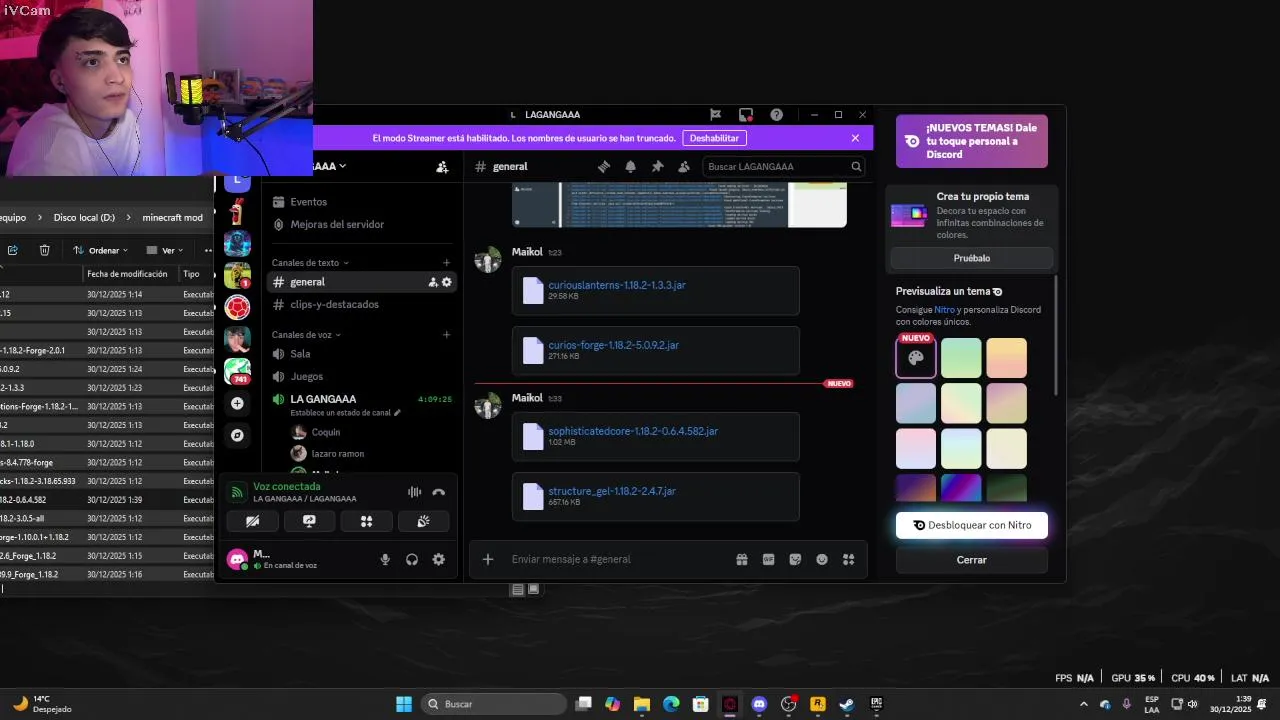
Task: Click Cerrar in the themes panel
Action: click(x=972, y=560)
